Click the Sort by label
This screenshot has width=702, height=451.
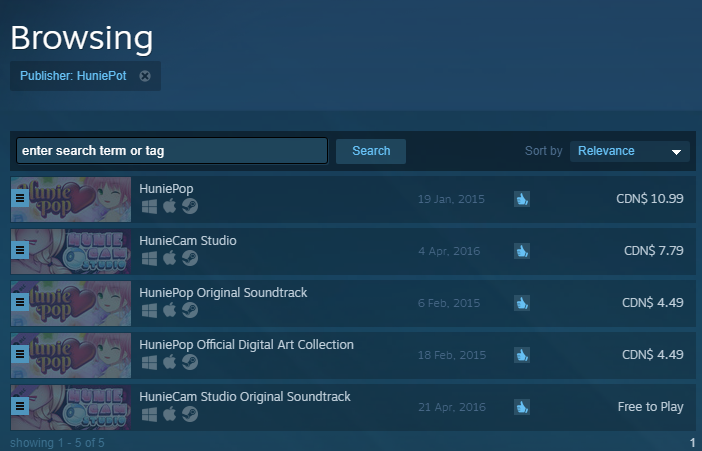pos(544,151)
